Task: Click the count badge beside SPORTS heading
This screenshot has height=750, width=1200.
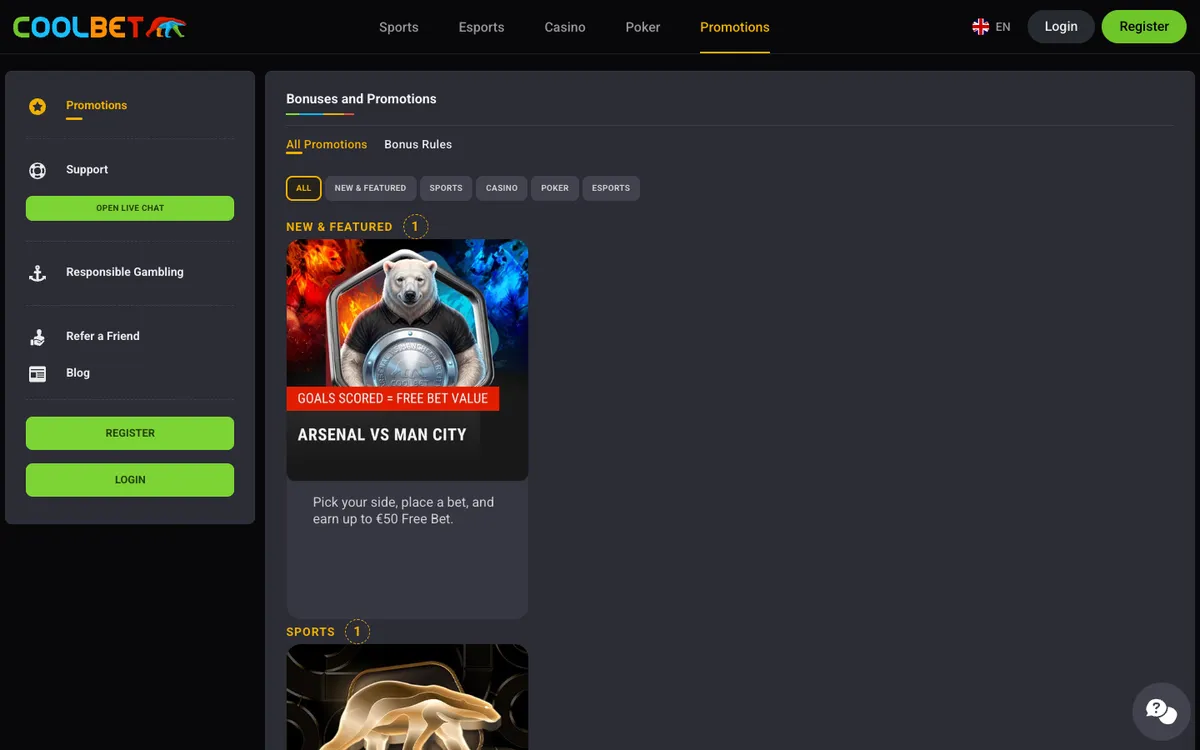Action: (357, 632)
